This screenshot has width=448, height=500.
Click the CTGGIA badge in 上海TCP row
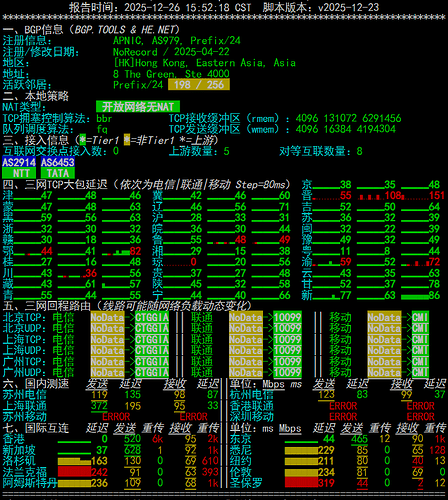point(152,339)
